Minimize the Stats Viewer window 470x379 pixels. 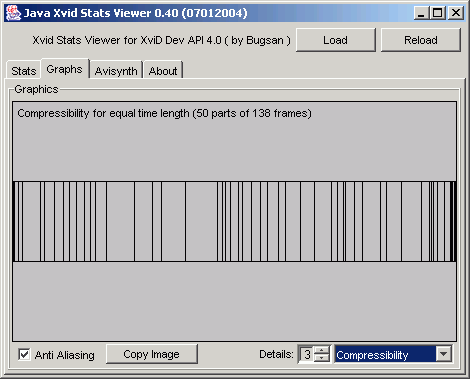click(421, 13)
